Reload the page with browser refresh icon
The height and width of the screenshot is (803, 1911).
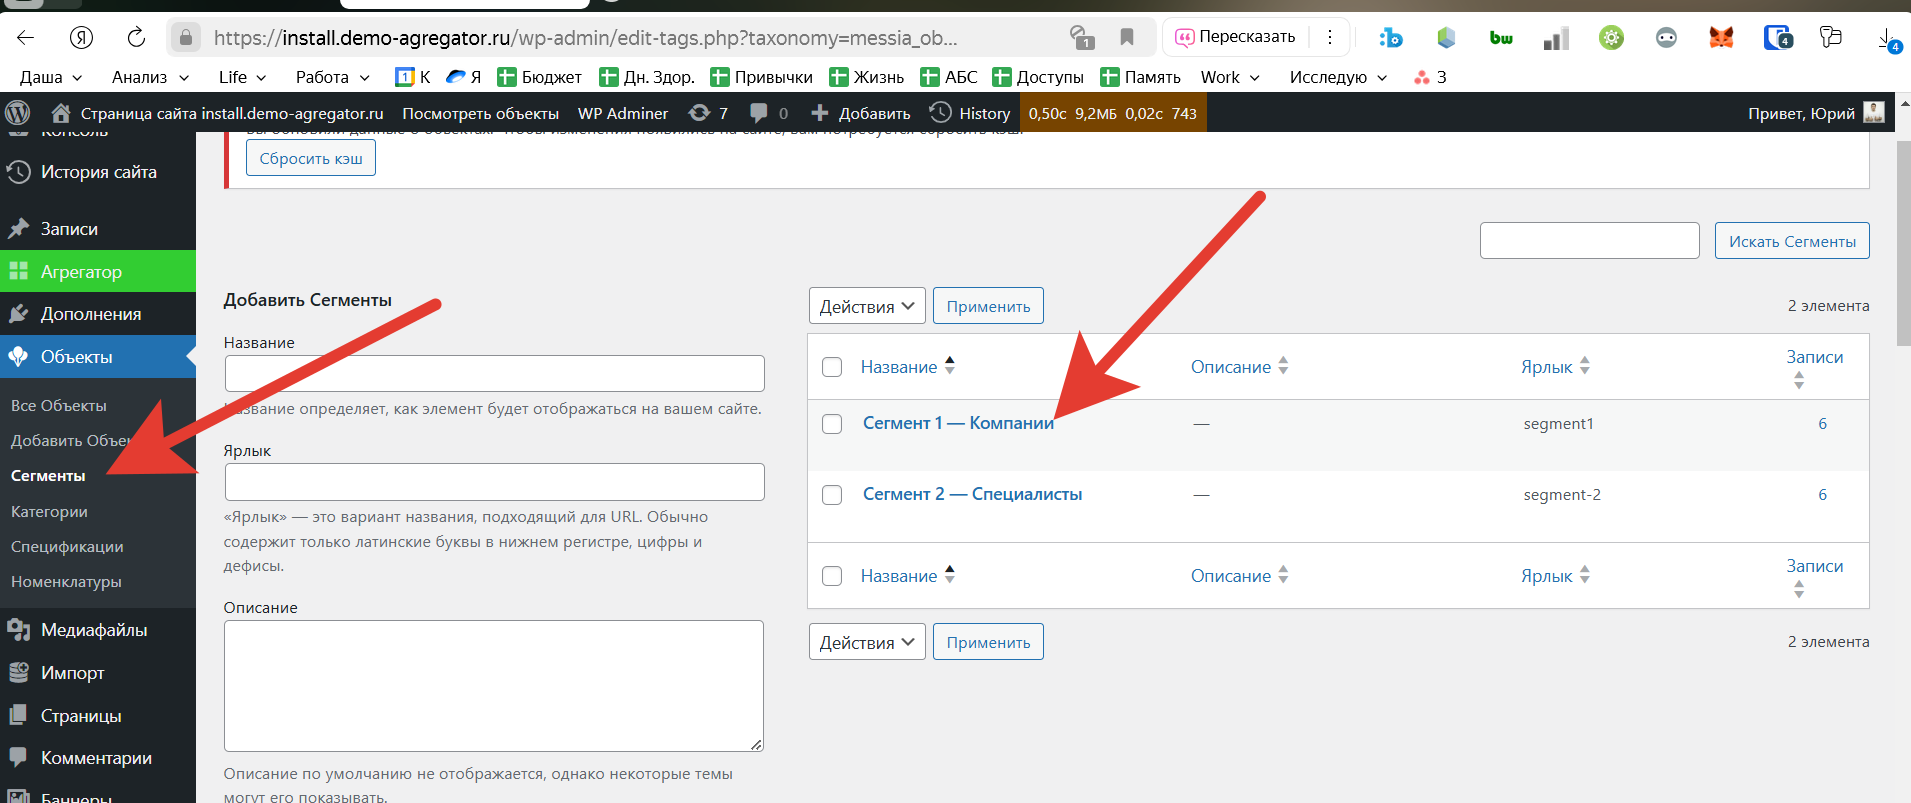coord(136,38)
